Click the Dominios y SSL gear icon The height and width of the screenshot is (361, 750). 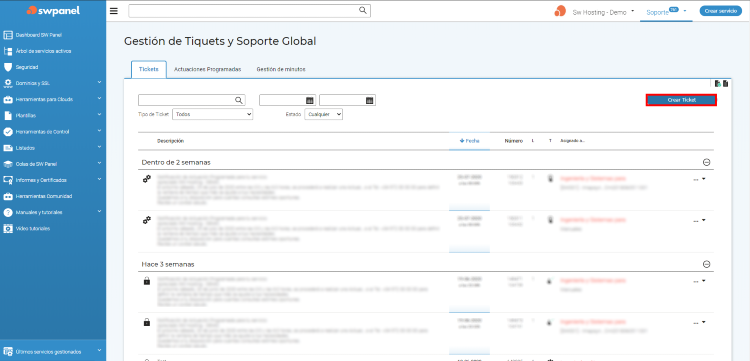[x=8, y=83]
